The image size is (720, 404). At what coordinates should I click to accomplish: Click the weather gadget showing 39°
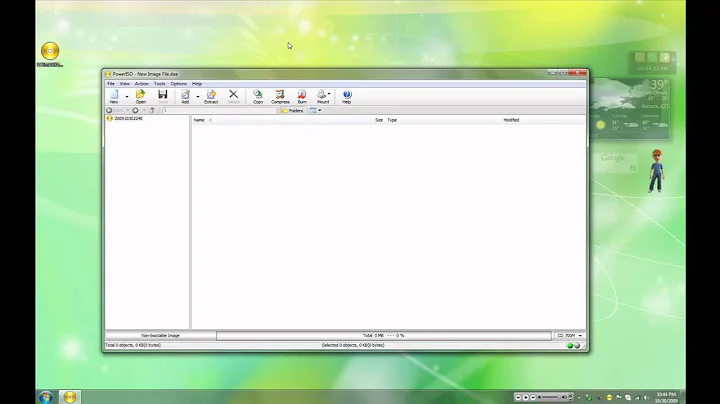(630, 108)
